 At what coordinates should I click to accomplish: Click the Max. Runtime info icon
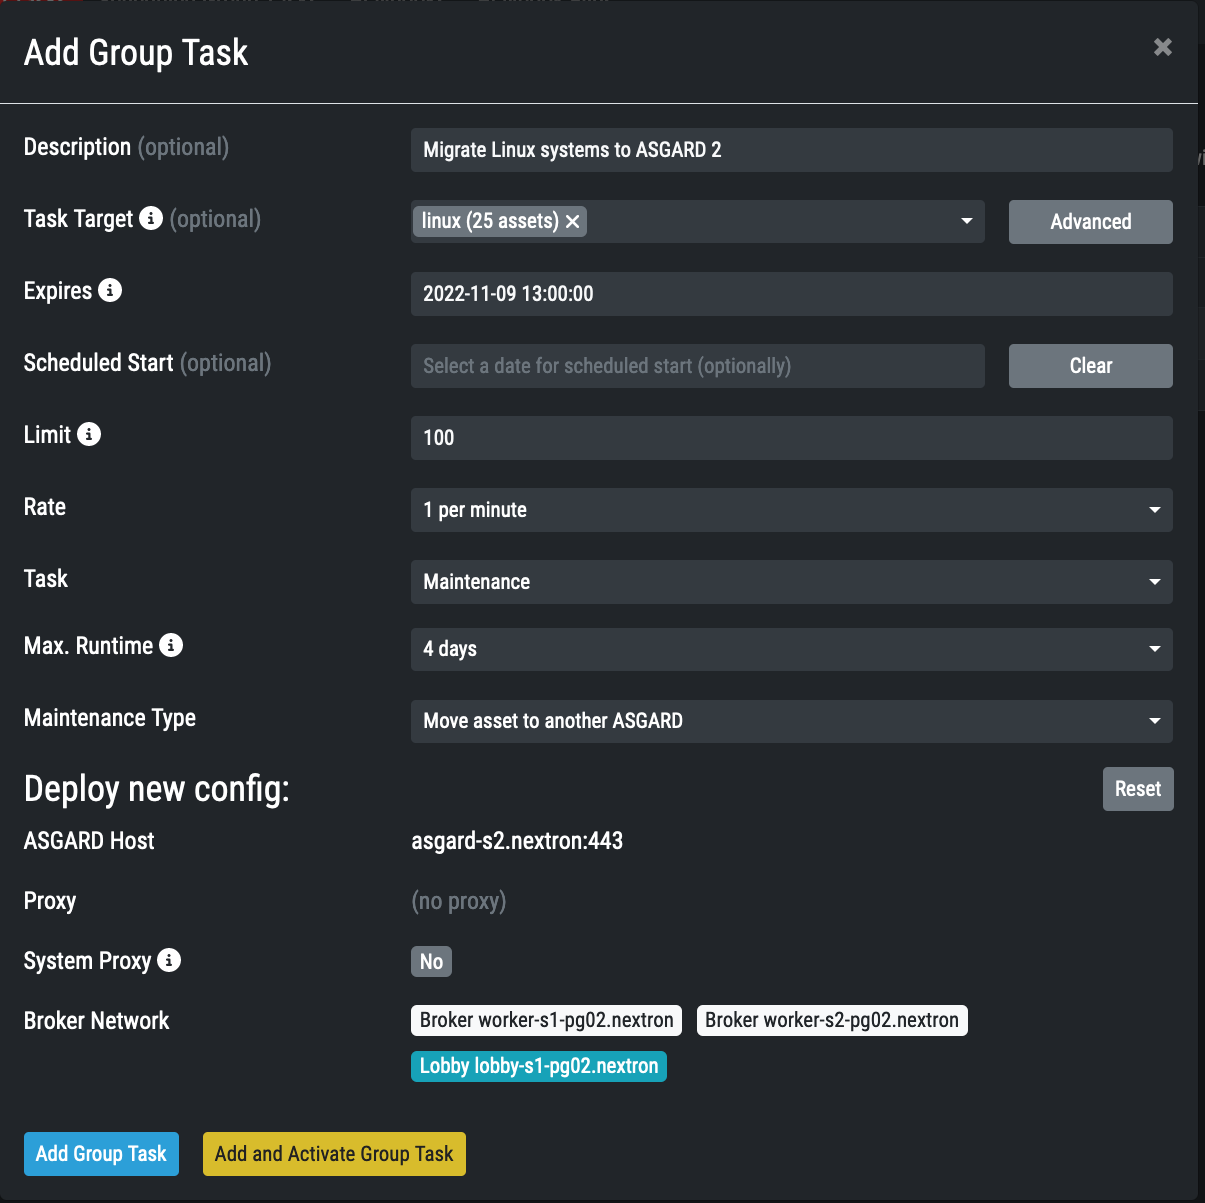171,645
